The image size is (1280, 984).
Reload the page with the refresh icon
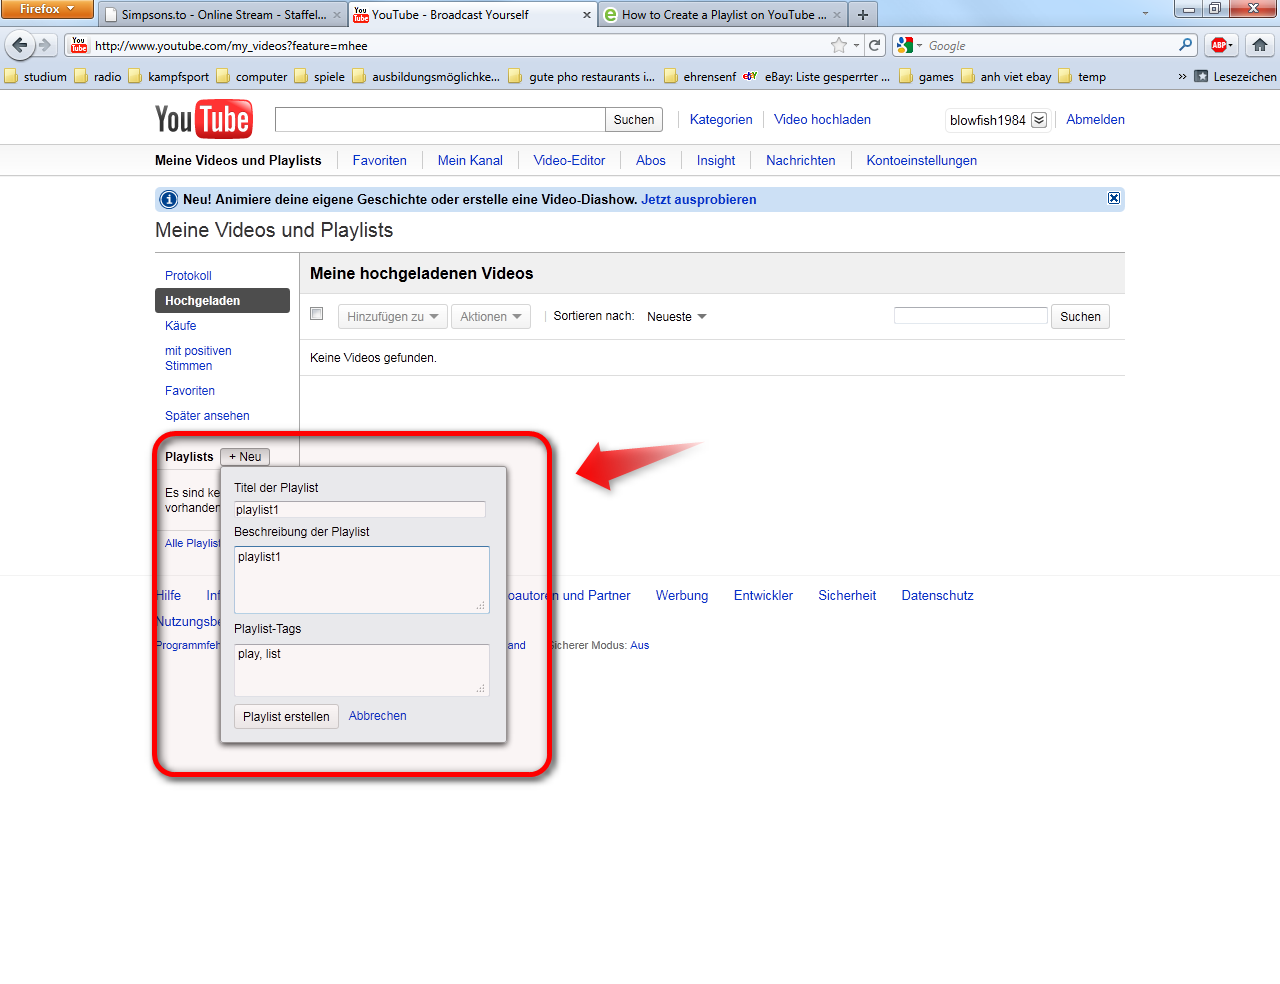tap(875, 45)
